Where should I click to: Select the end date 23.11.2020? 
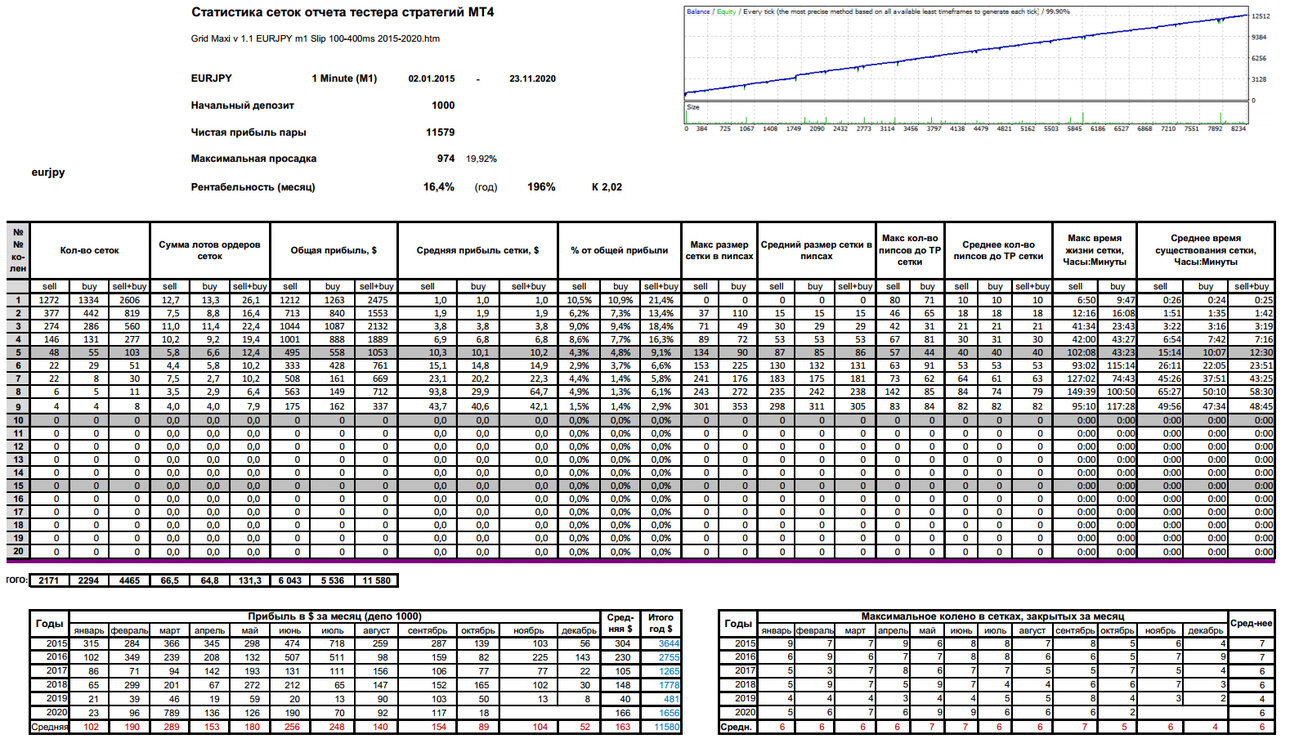point(532,78)
